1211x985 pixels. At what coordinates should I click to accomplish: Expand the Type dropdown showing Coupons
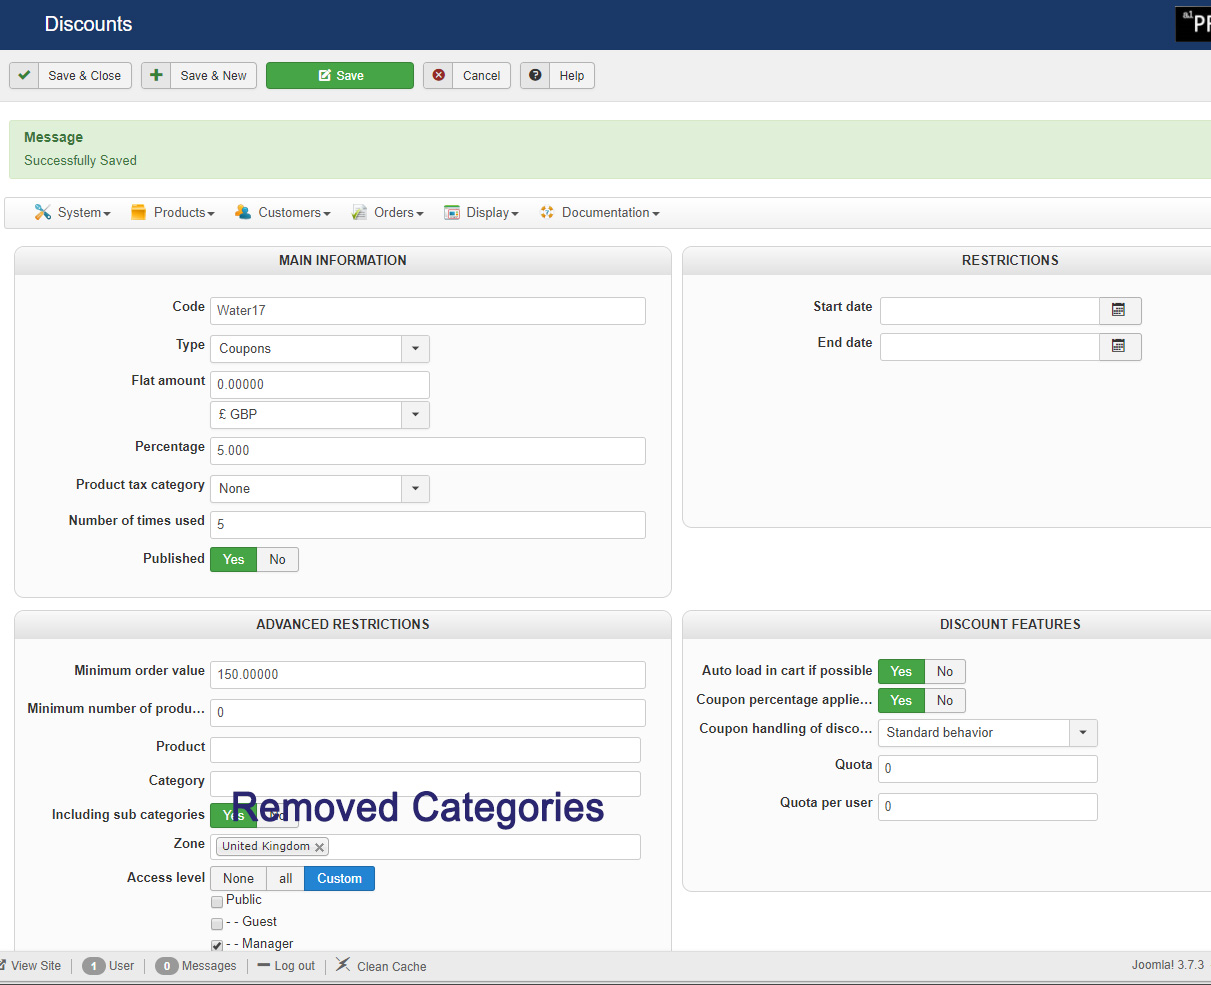415,349
